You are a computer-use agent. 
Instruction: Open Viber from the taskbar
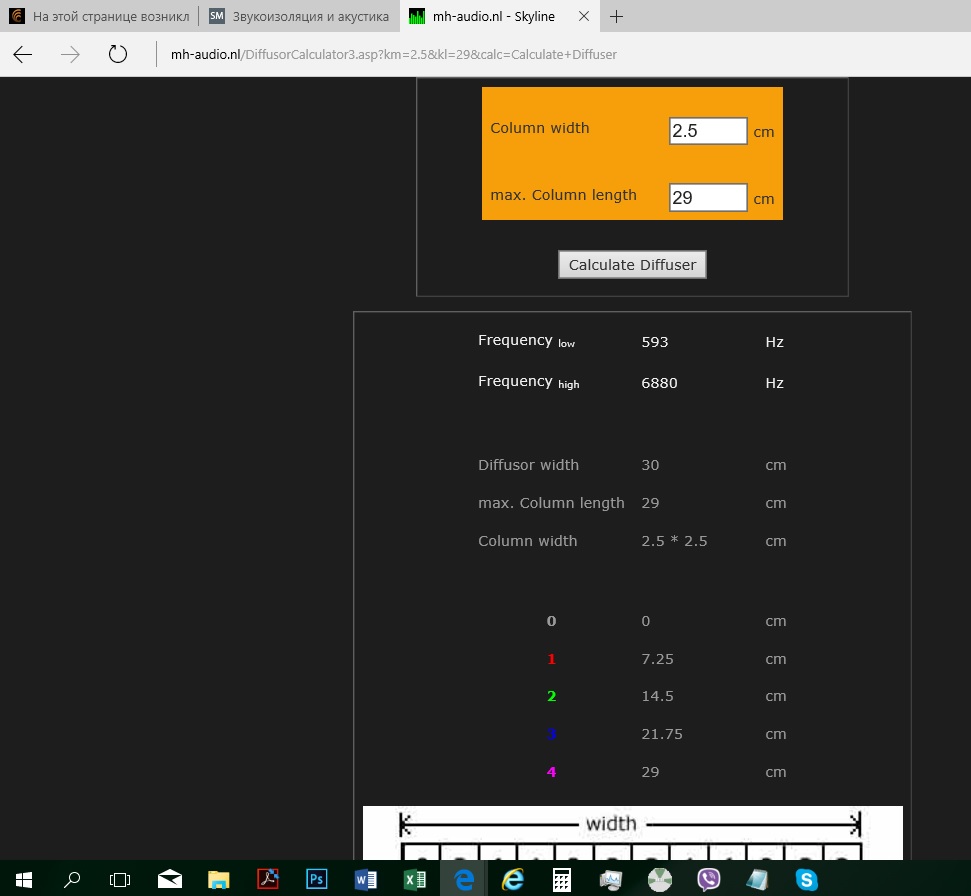click(709, 879)
